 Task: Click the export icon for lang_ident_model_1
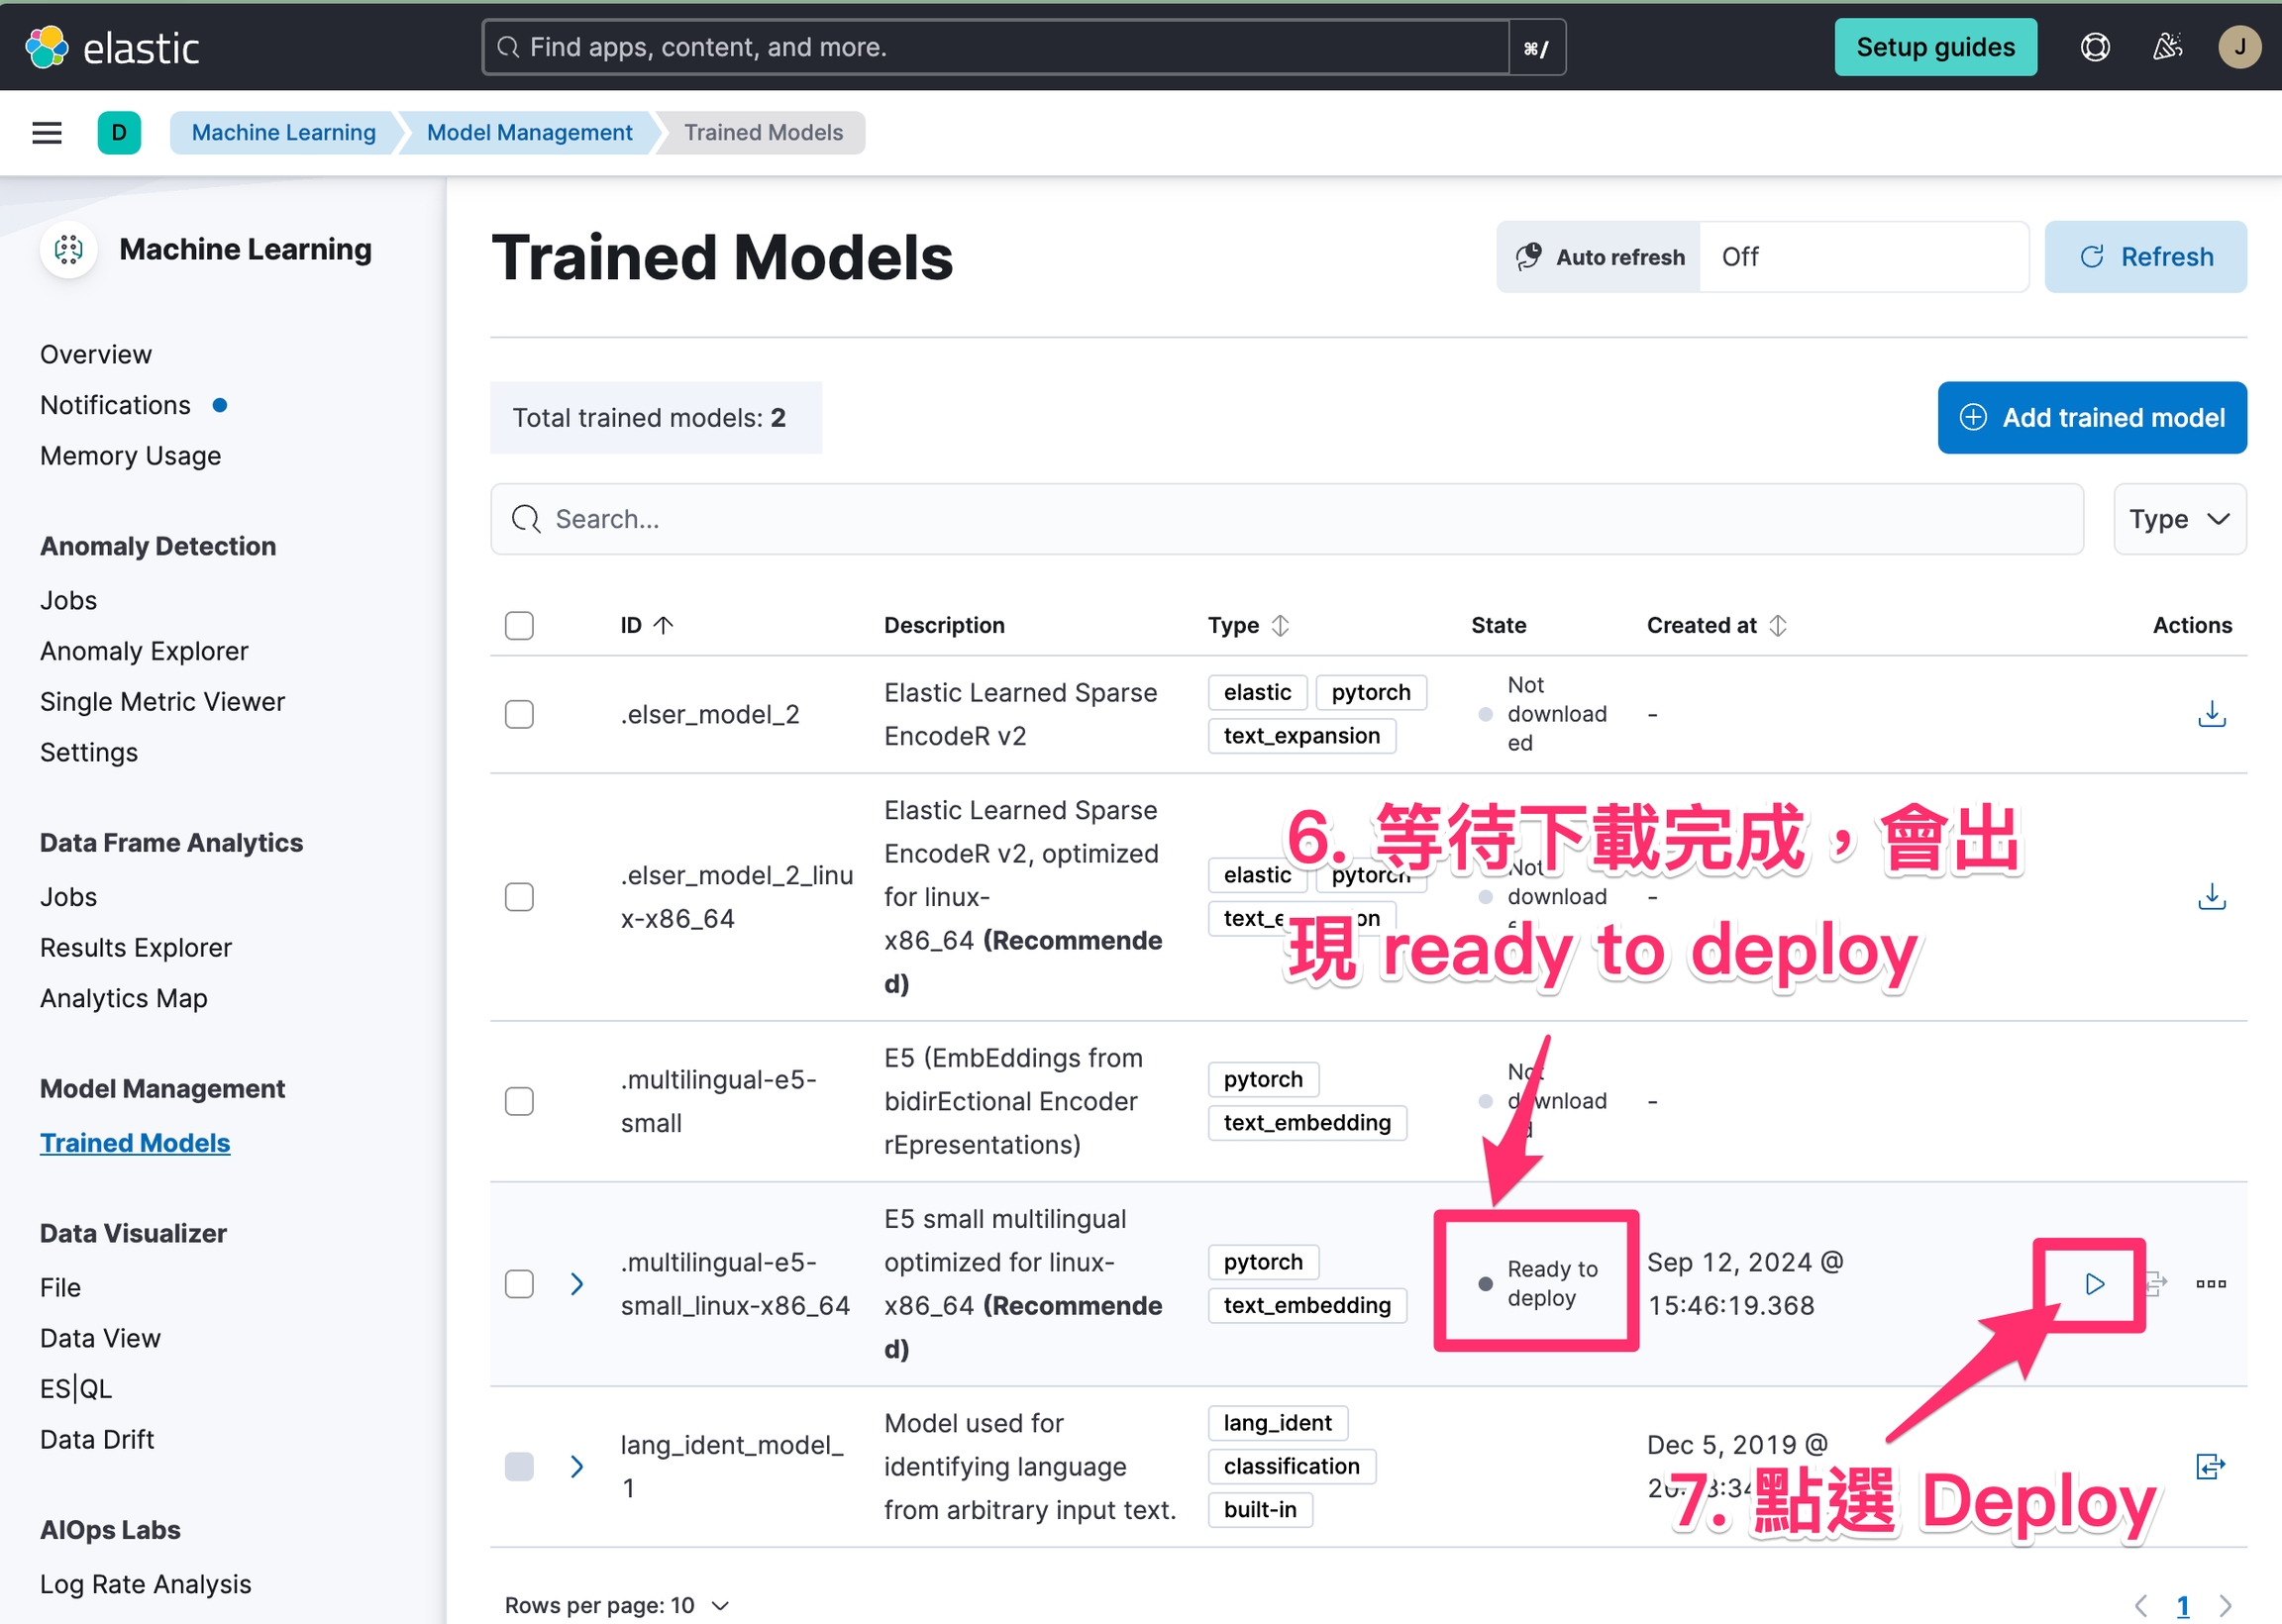[x=2210, y=1467]
